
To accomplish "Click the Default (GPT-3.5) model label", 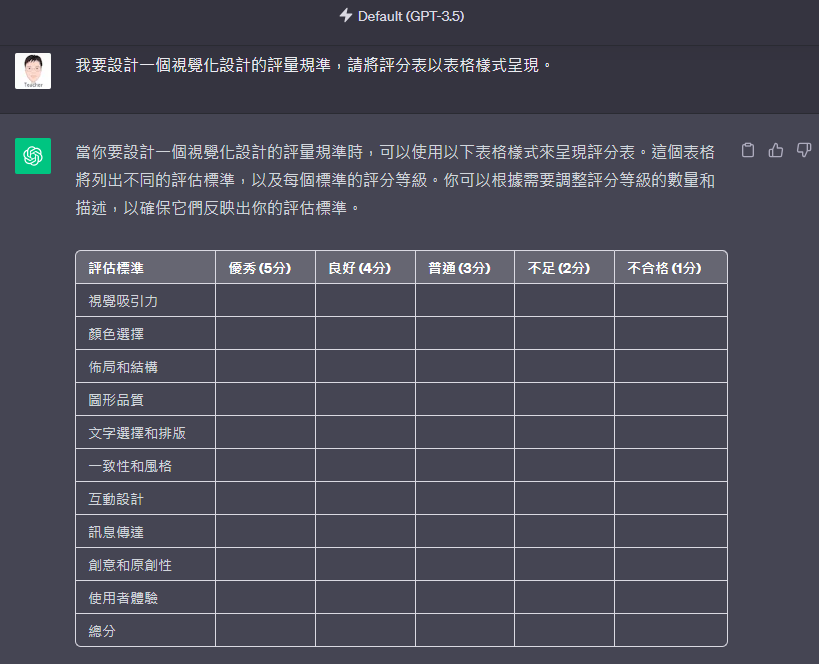I will (411, 16).
